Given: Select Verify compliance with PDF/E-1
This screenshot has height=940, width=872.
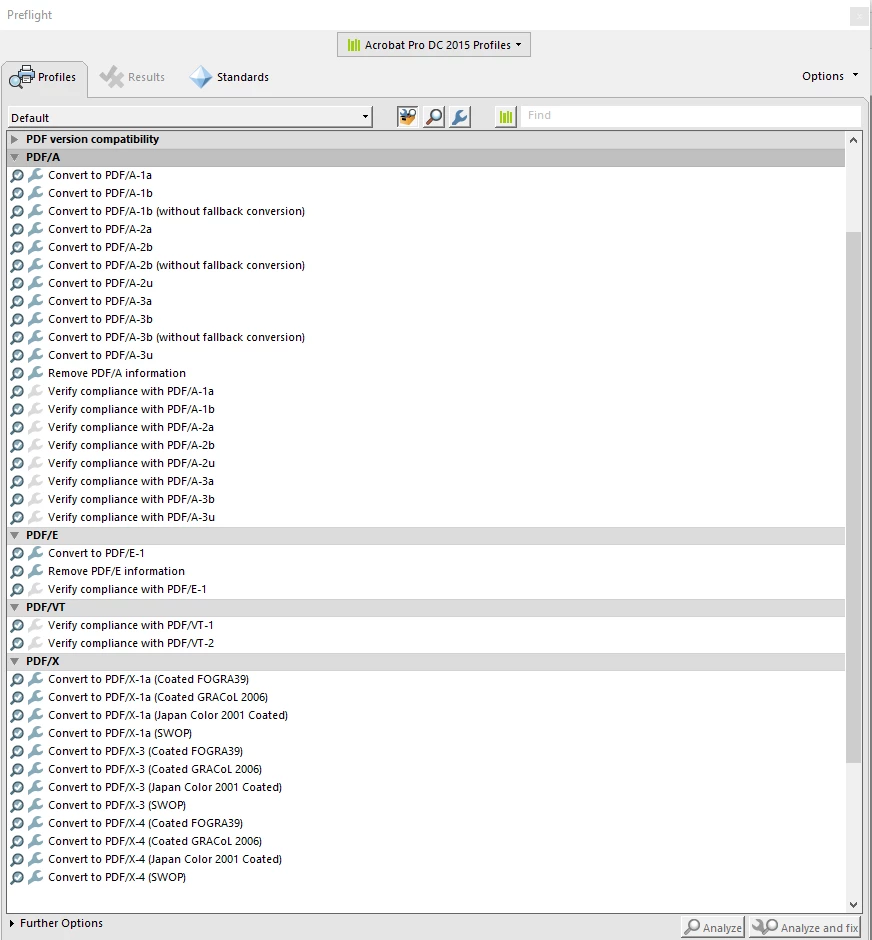Looking at the screenshot, I should coord(127,589).
